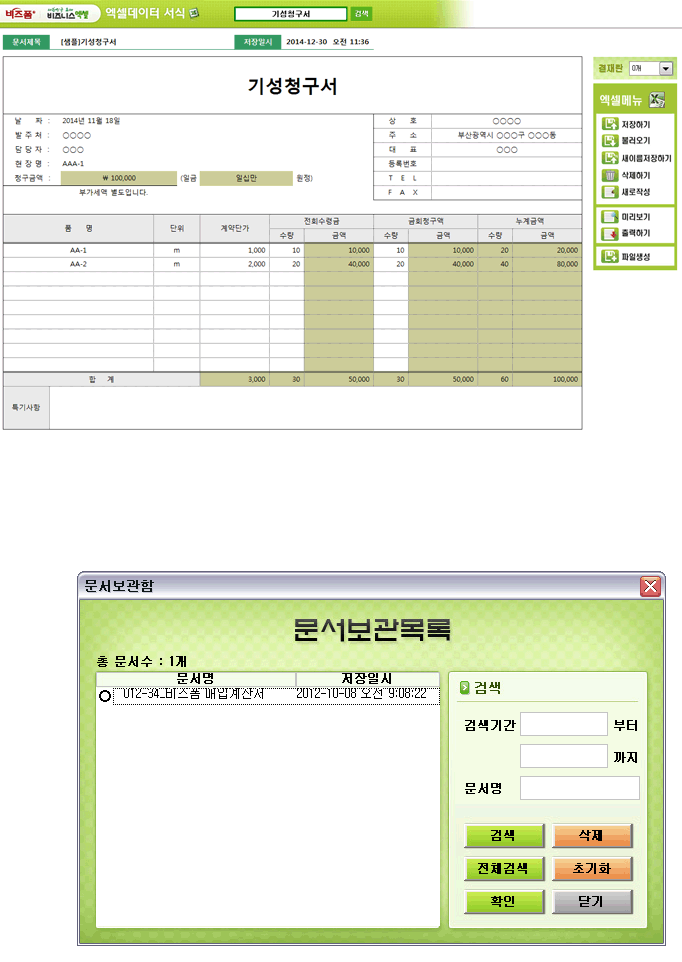Click the 새로작성 new document icon
Viewport: 682px width, 962px height.
610,192
